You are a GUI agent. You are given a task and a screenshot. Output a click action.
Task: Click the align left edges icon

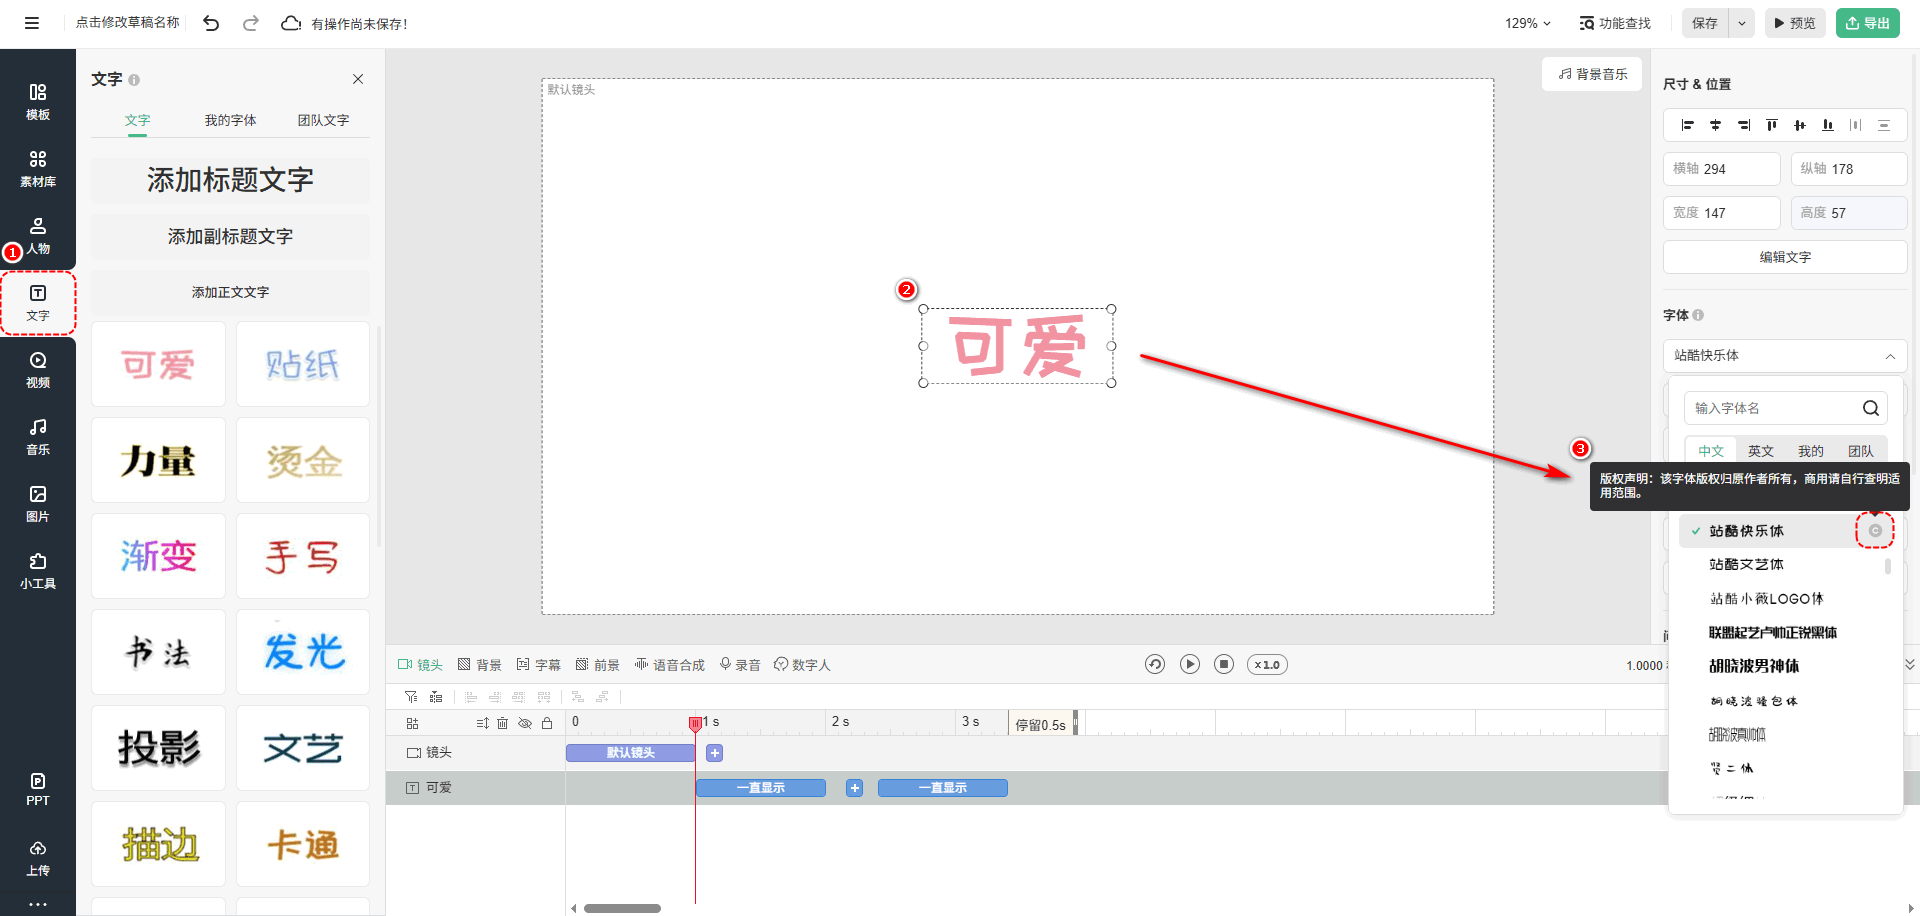(x=1688, y=125)
